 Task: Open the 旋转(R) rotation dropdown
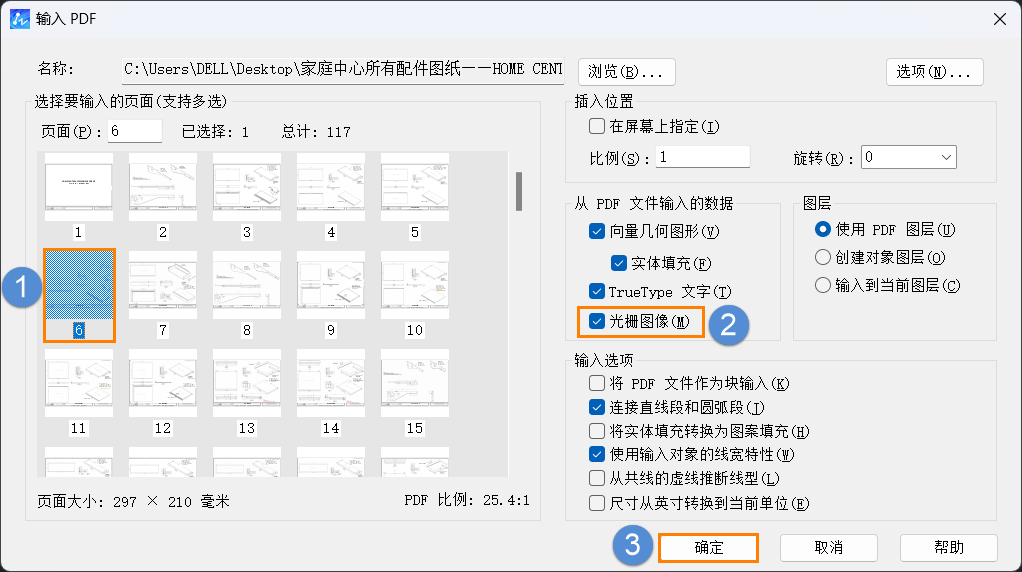[909, 157]
